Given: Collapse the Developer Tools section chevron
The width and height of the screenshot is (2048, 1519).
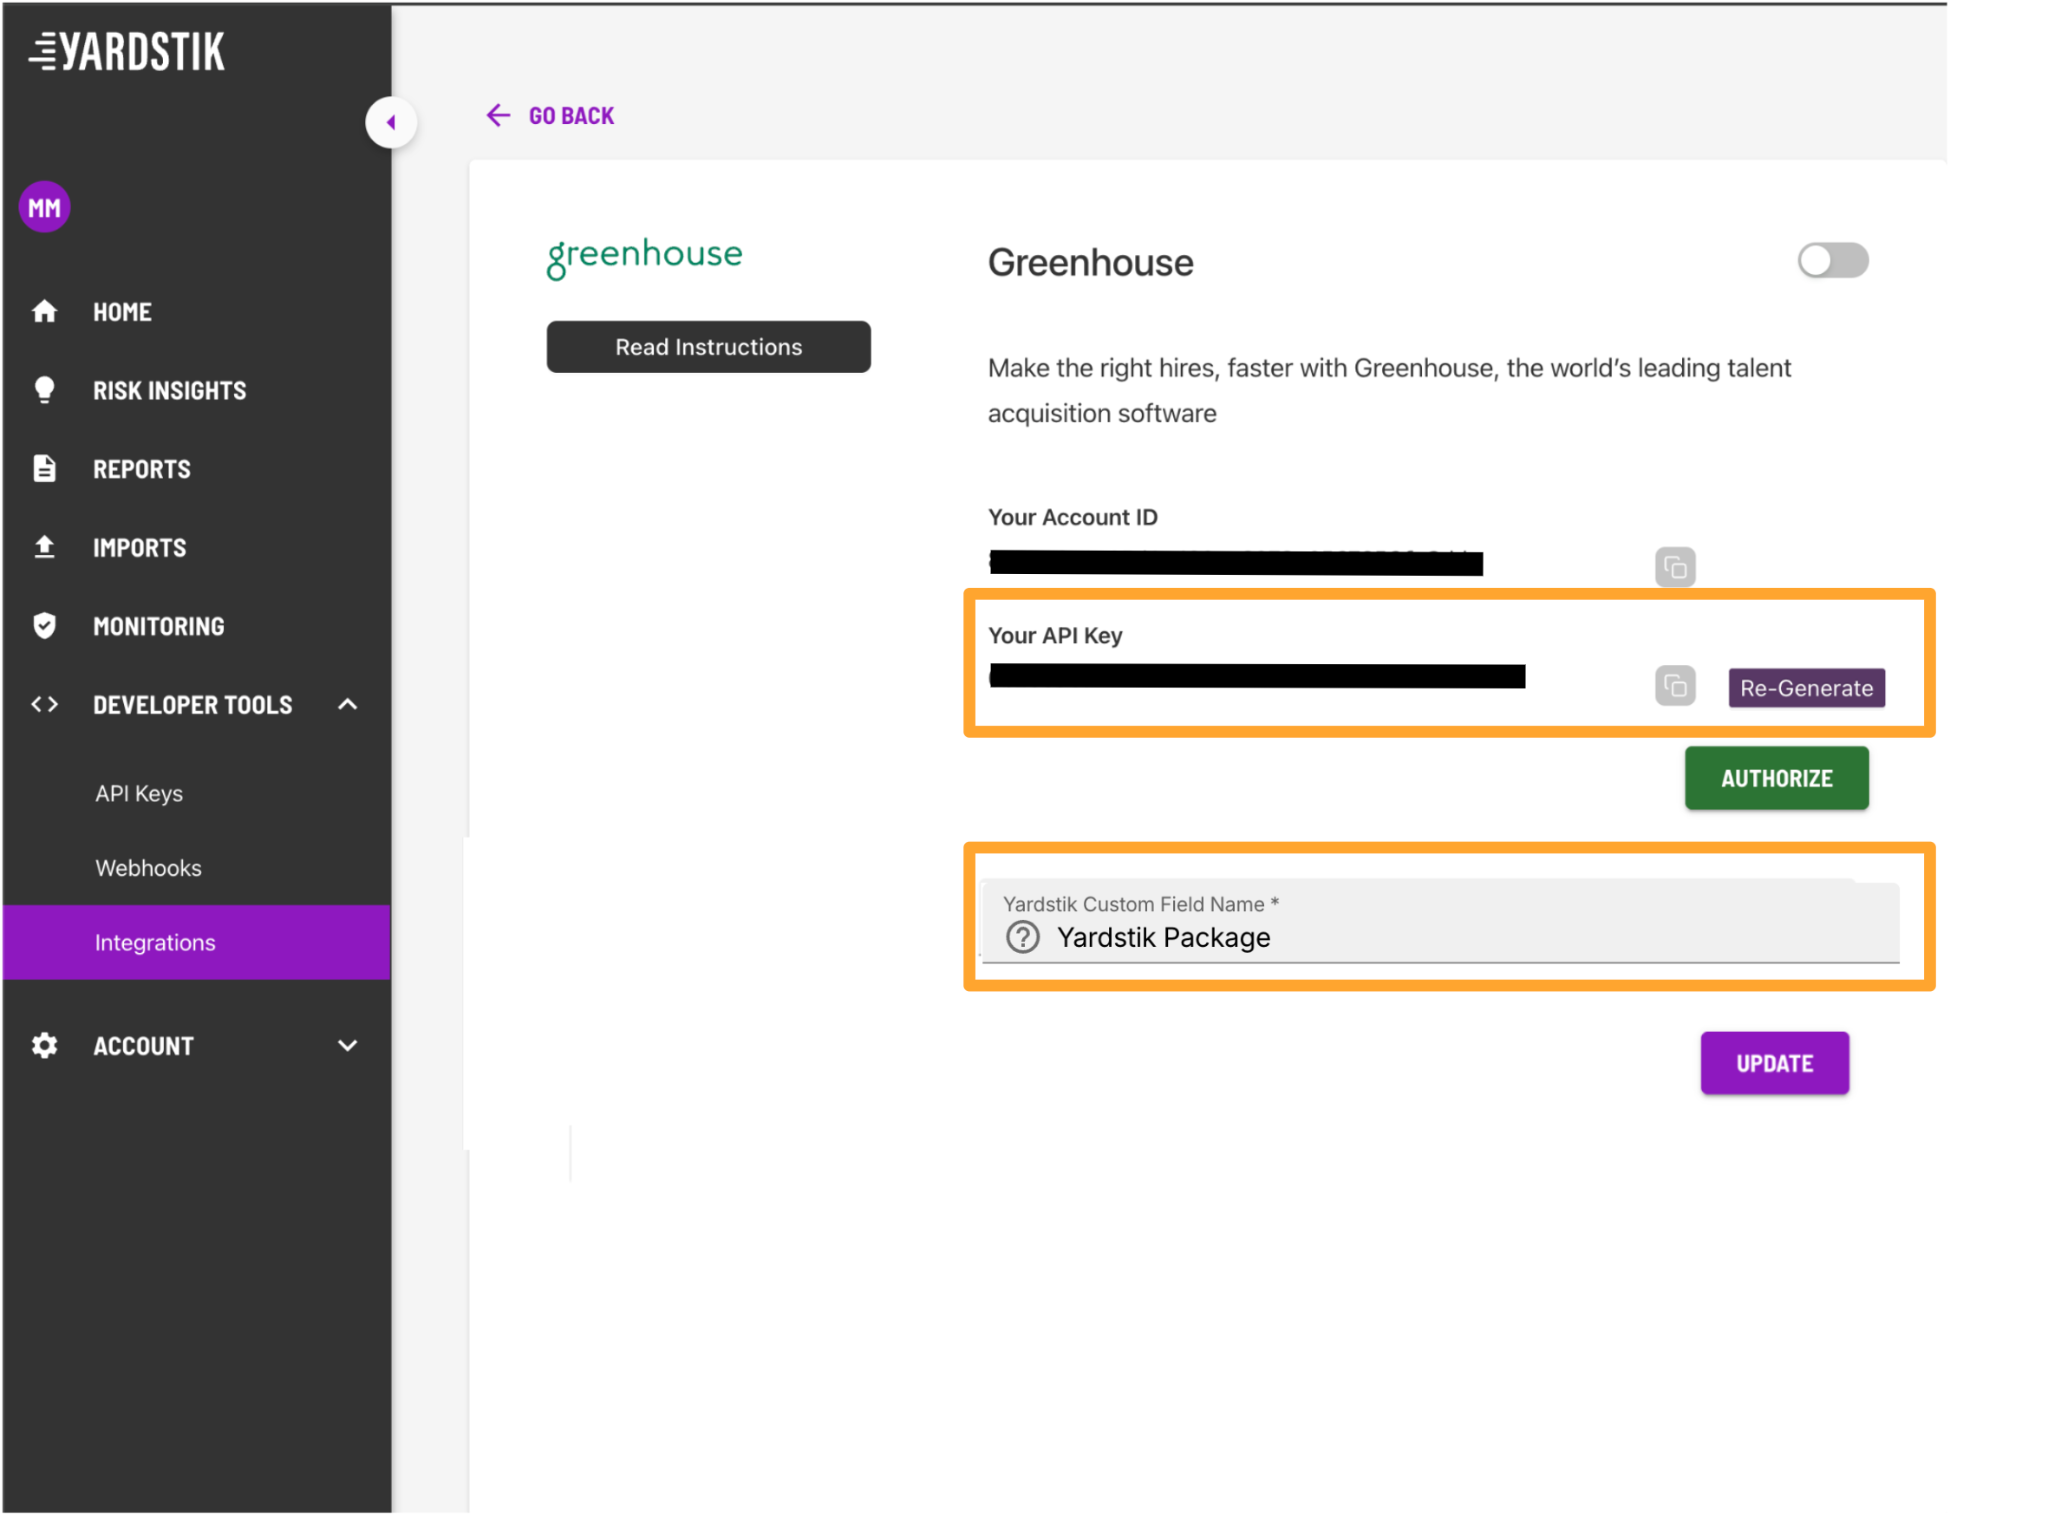Looking at the screenshot, I should [x=347, y=704].
